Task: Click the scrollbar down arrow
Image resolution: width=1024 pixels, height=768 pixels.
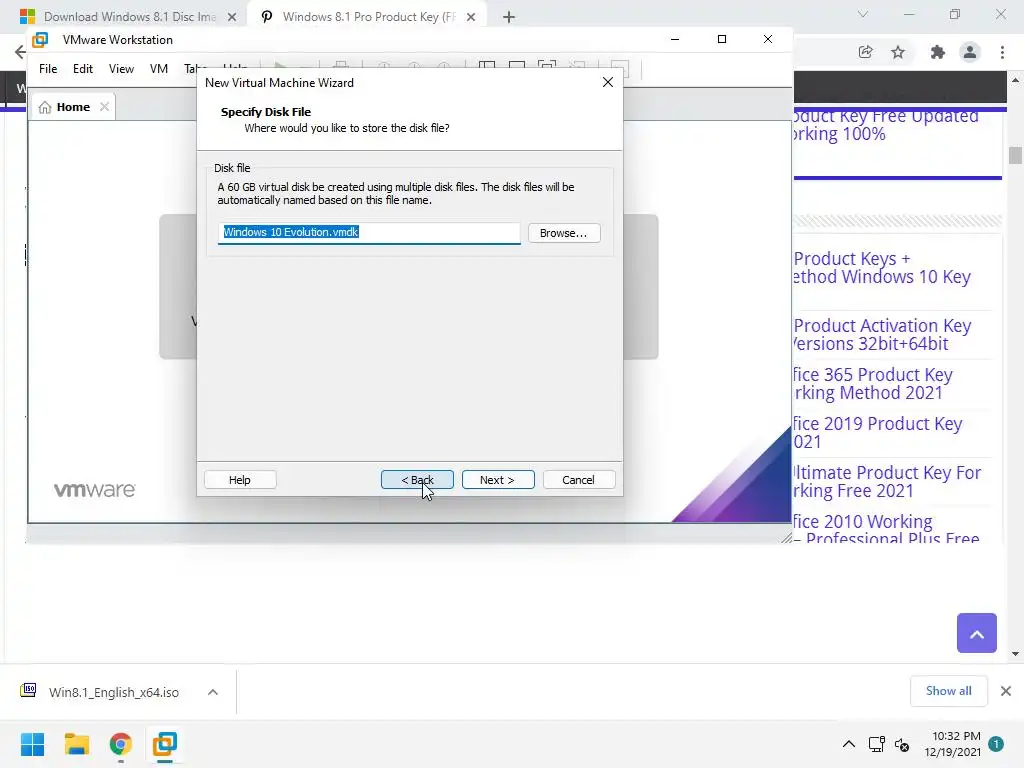Action: (1015, 653)
